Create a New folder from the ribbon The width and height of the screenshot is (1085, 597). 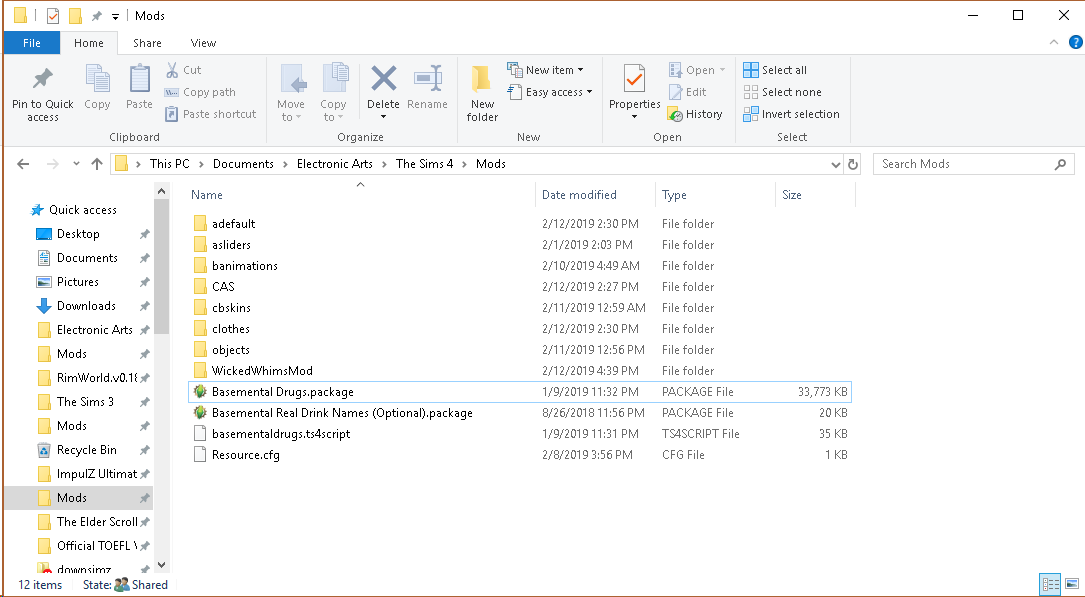[482, 93]
